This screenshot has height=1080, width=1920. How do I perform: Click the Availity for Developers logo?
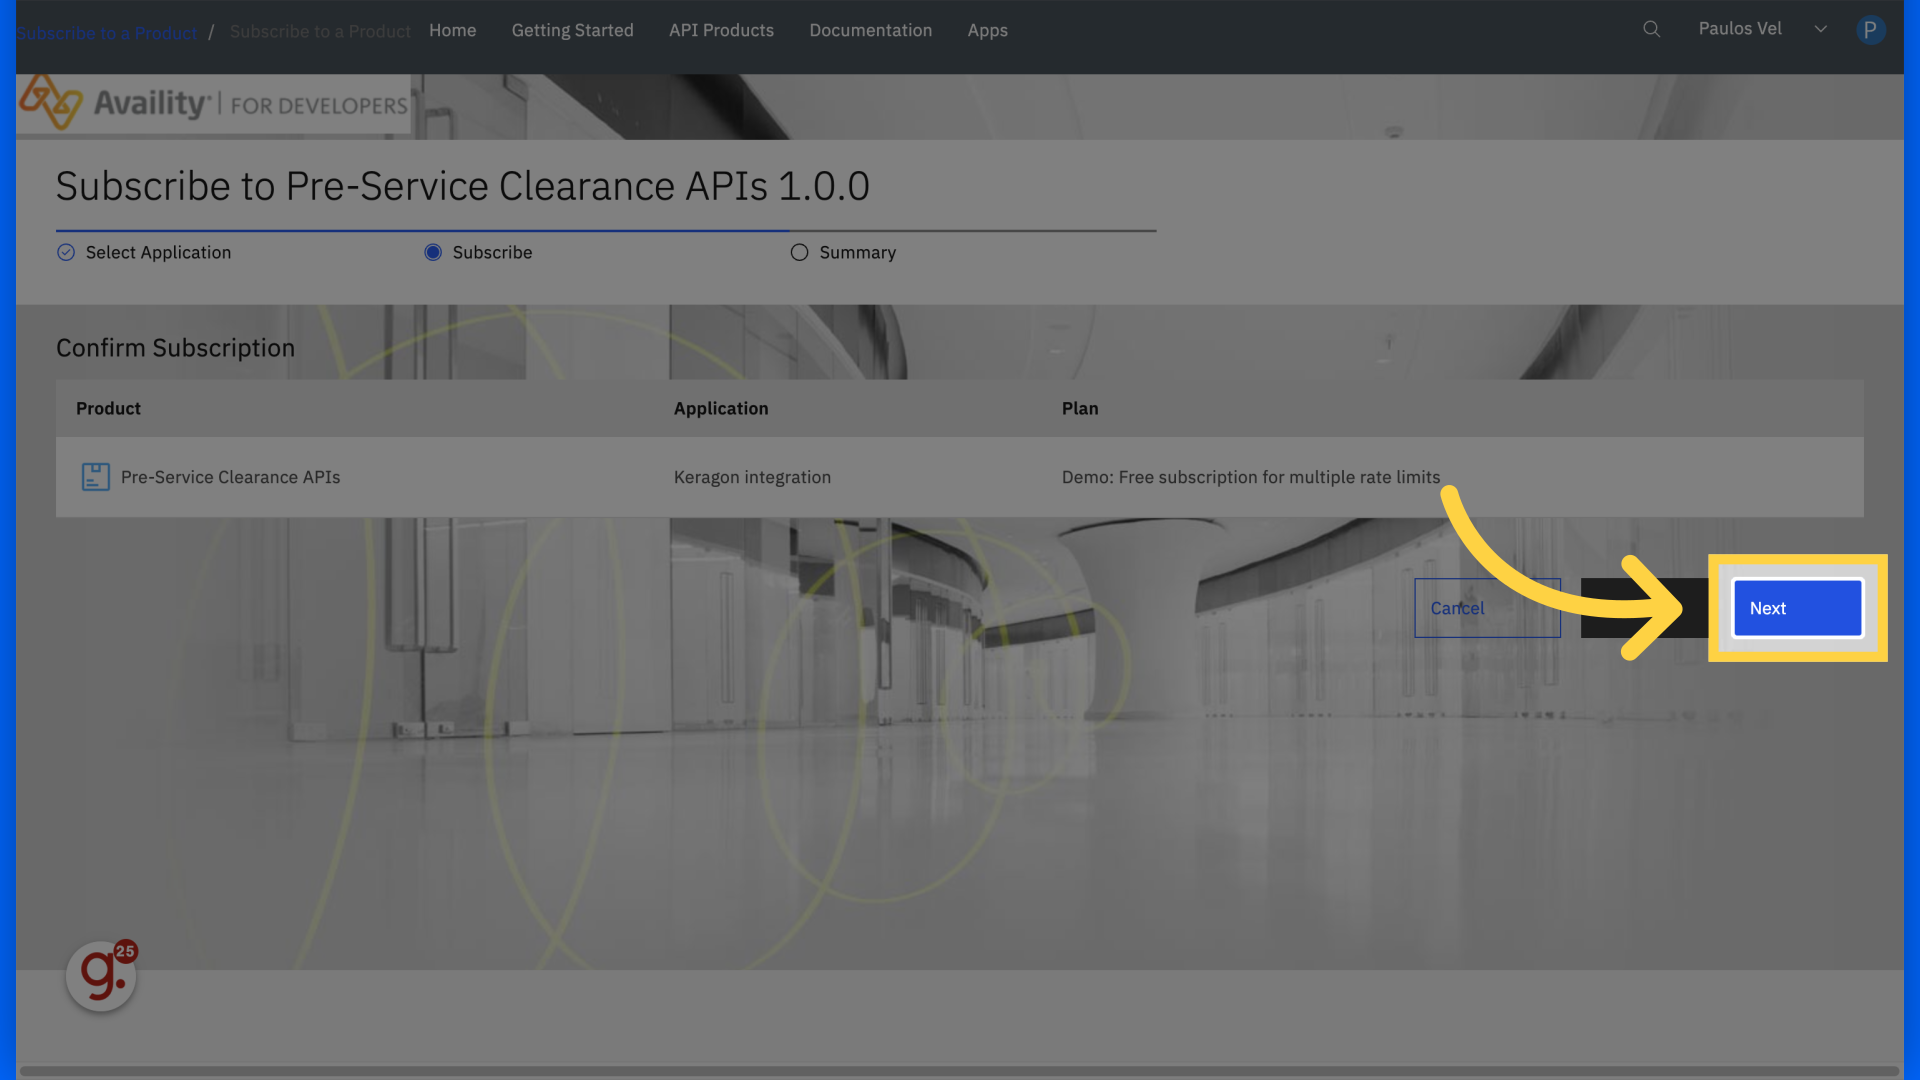[x=213, y=103]
